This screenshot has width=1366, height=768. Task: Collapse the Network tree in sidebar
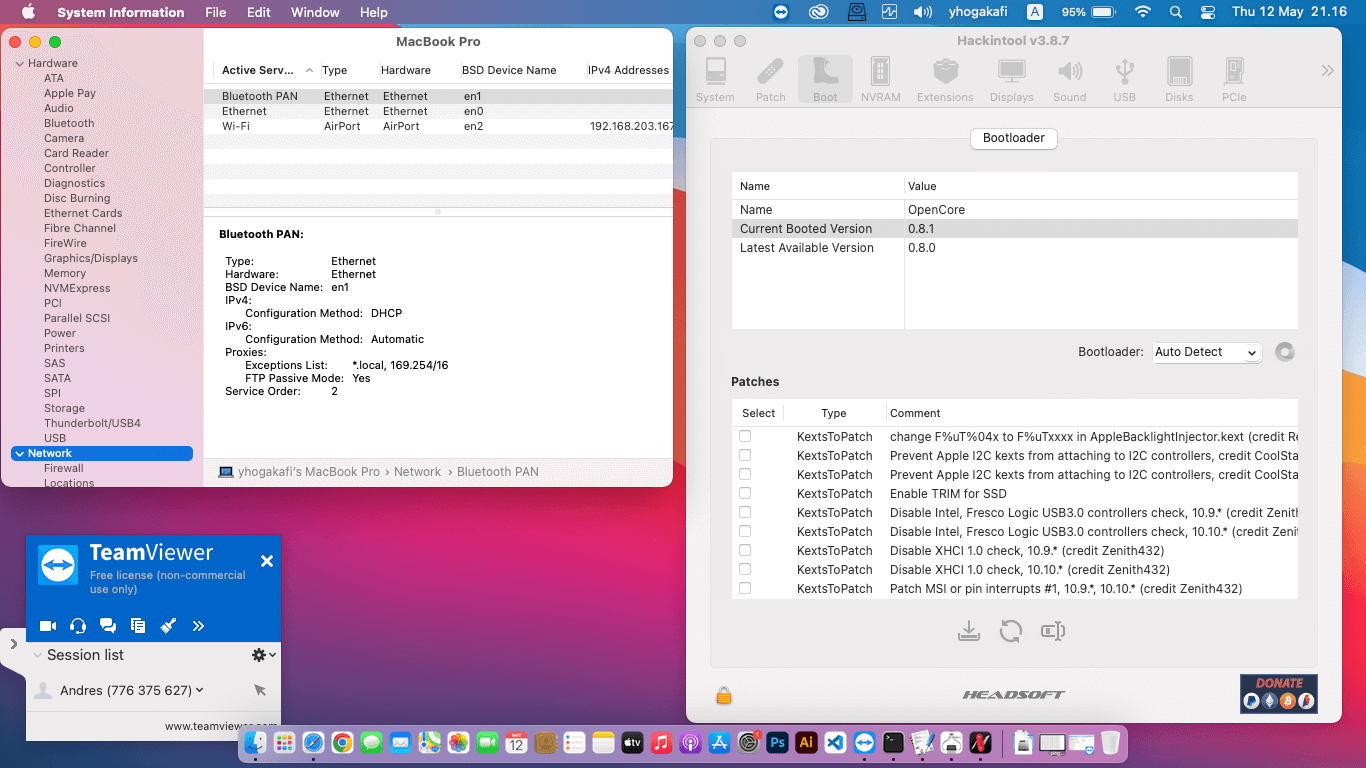tap(20, 454)
